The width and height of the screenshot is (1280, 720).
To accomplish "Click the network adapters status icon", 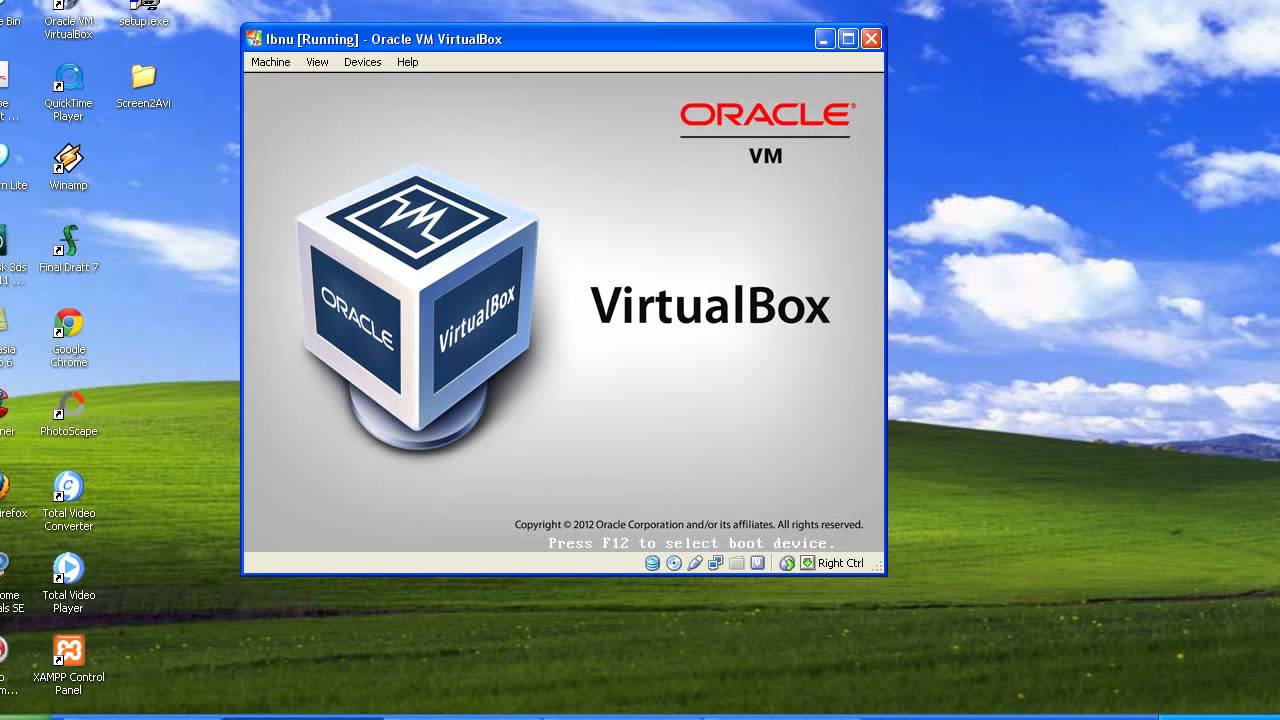I will (715, 563).
